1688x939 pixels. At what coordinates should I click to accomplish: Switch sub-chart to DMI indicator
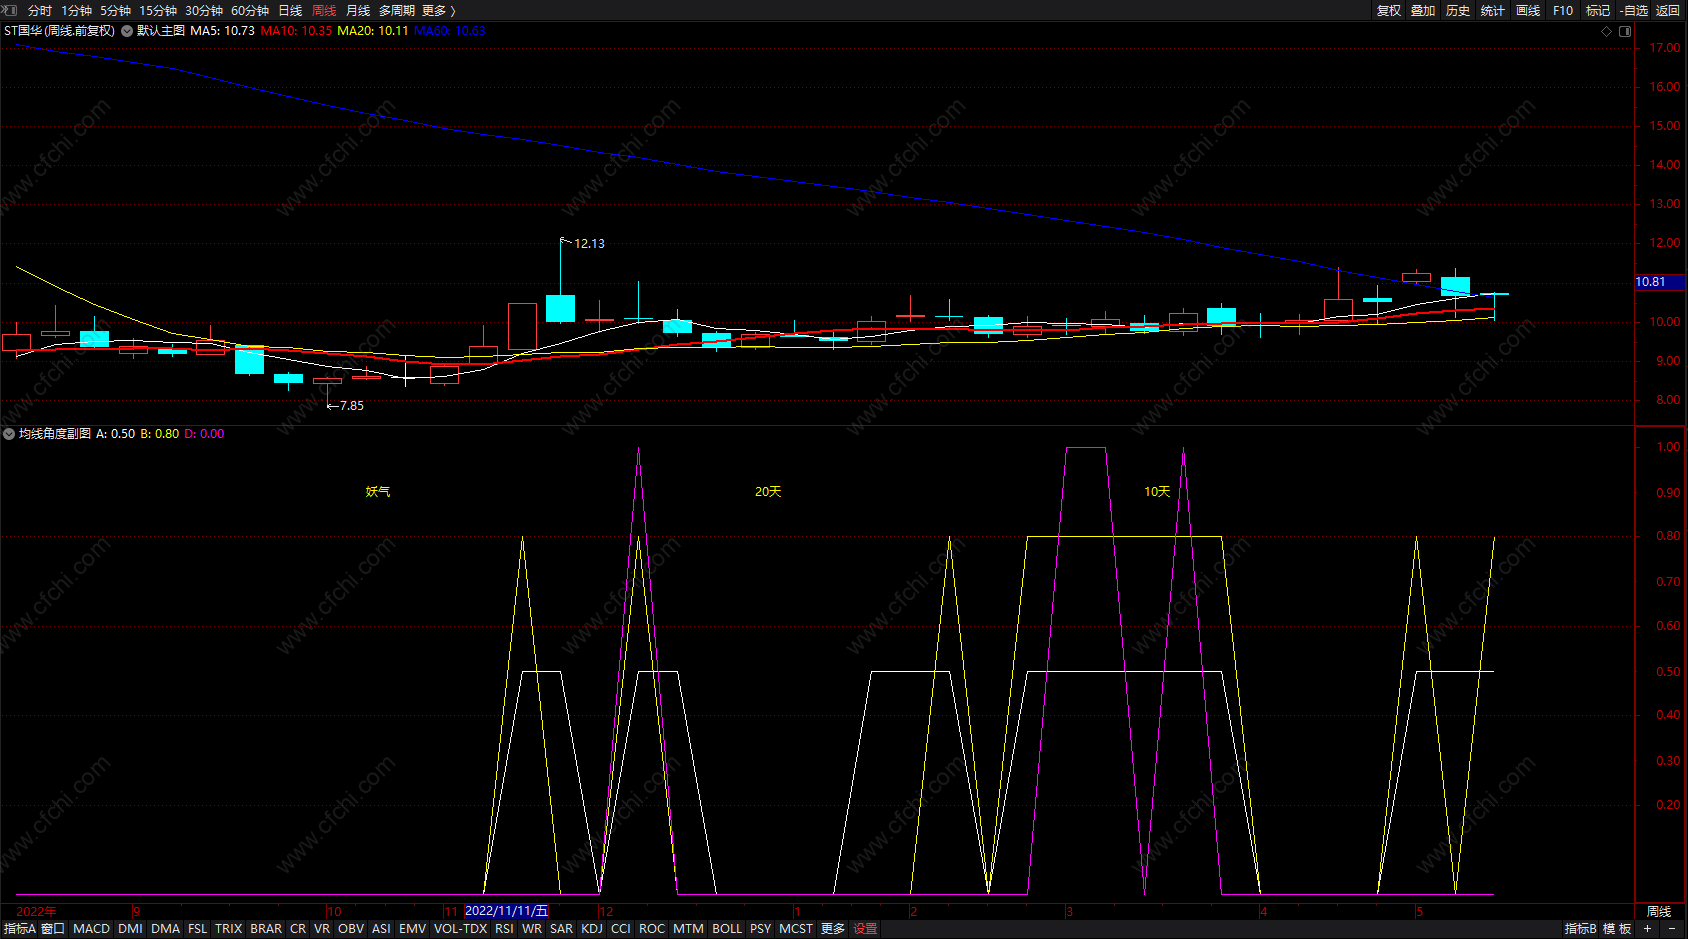130,929
